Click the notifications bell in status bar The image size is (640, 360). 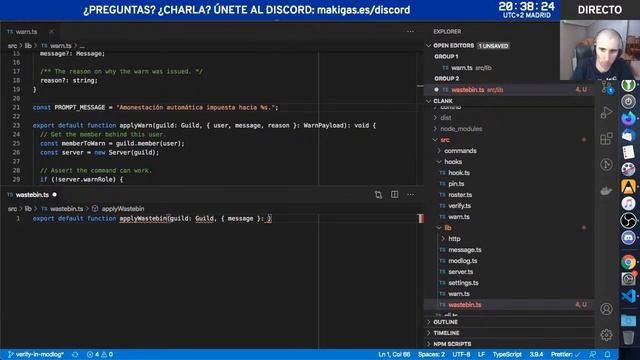tap(607, 355)
